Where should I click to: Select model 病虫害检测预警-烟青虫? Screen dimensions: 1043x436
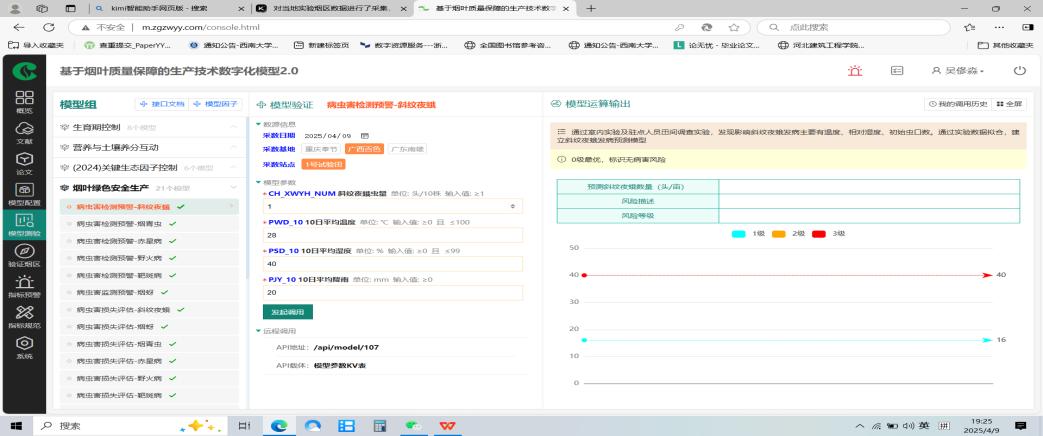coord(149,224)
